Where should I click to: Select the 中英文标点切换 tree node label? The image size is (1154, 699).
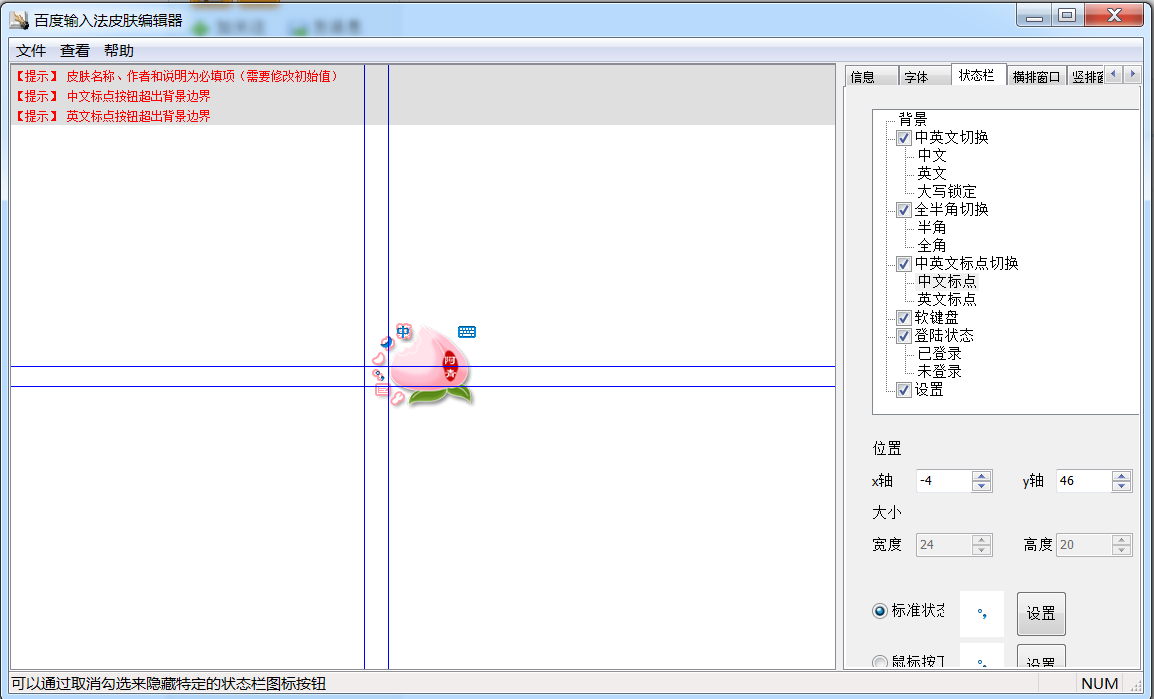[x=966, y=263]
